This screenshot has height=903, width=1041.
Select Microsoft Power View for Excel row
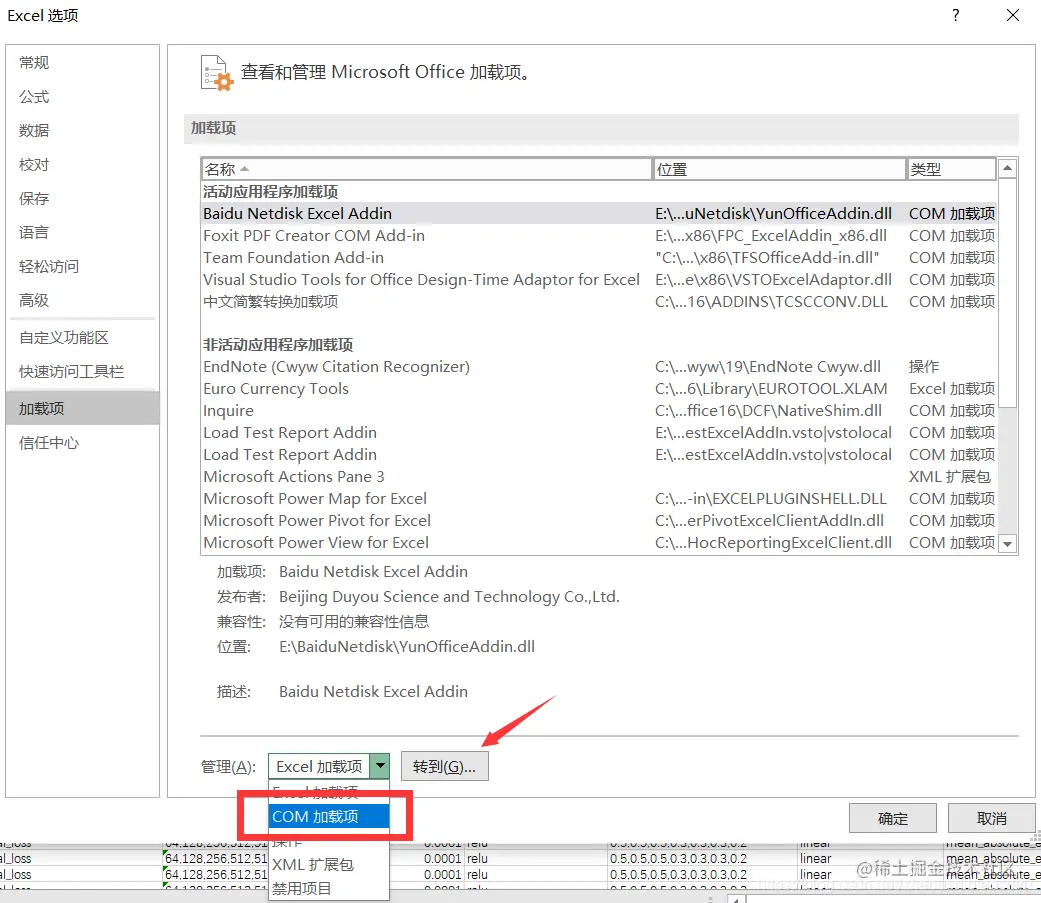tap(599, 542)
